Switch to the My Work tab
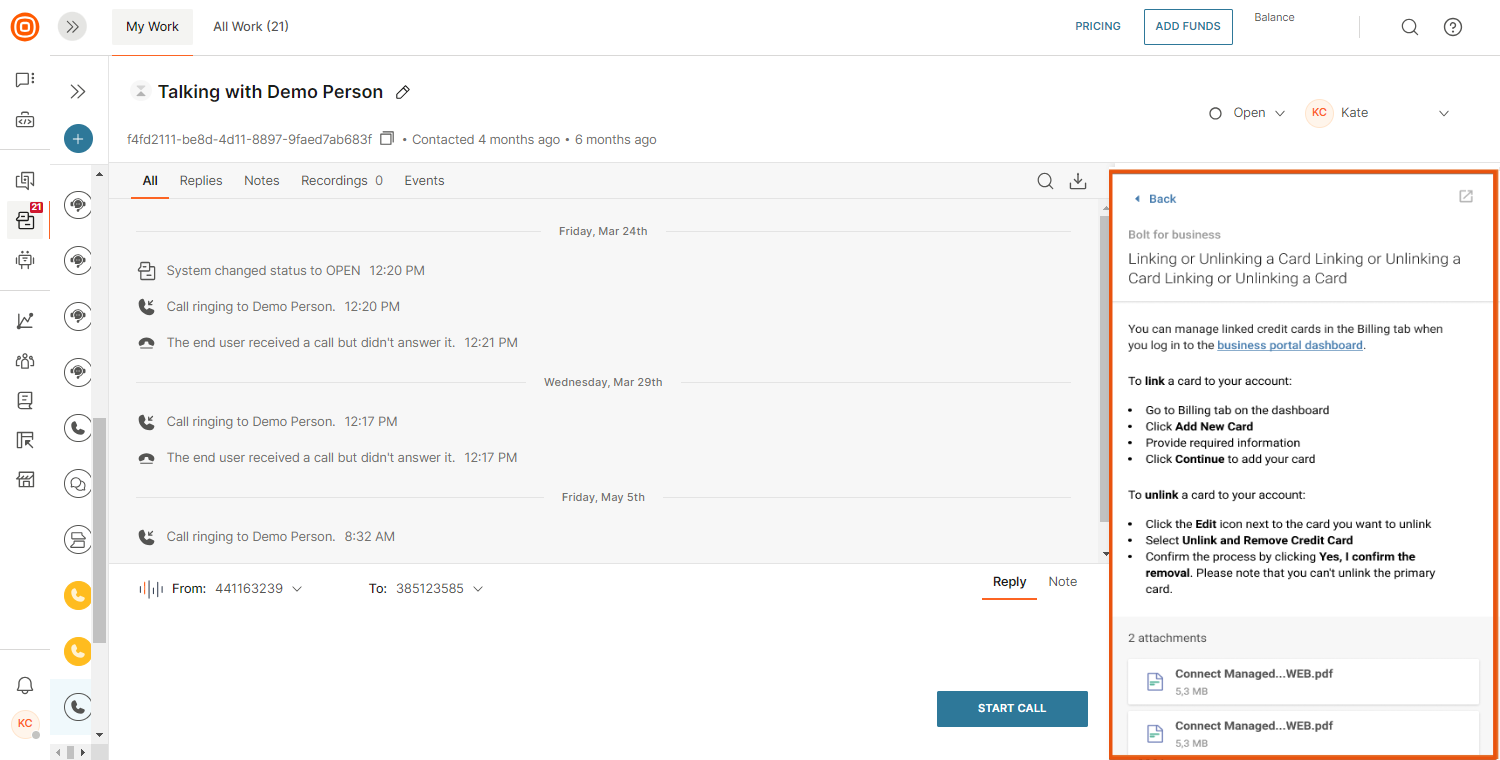 pos(152,27)
